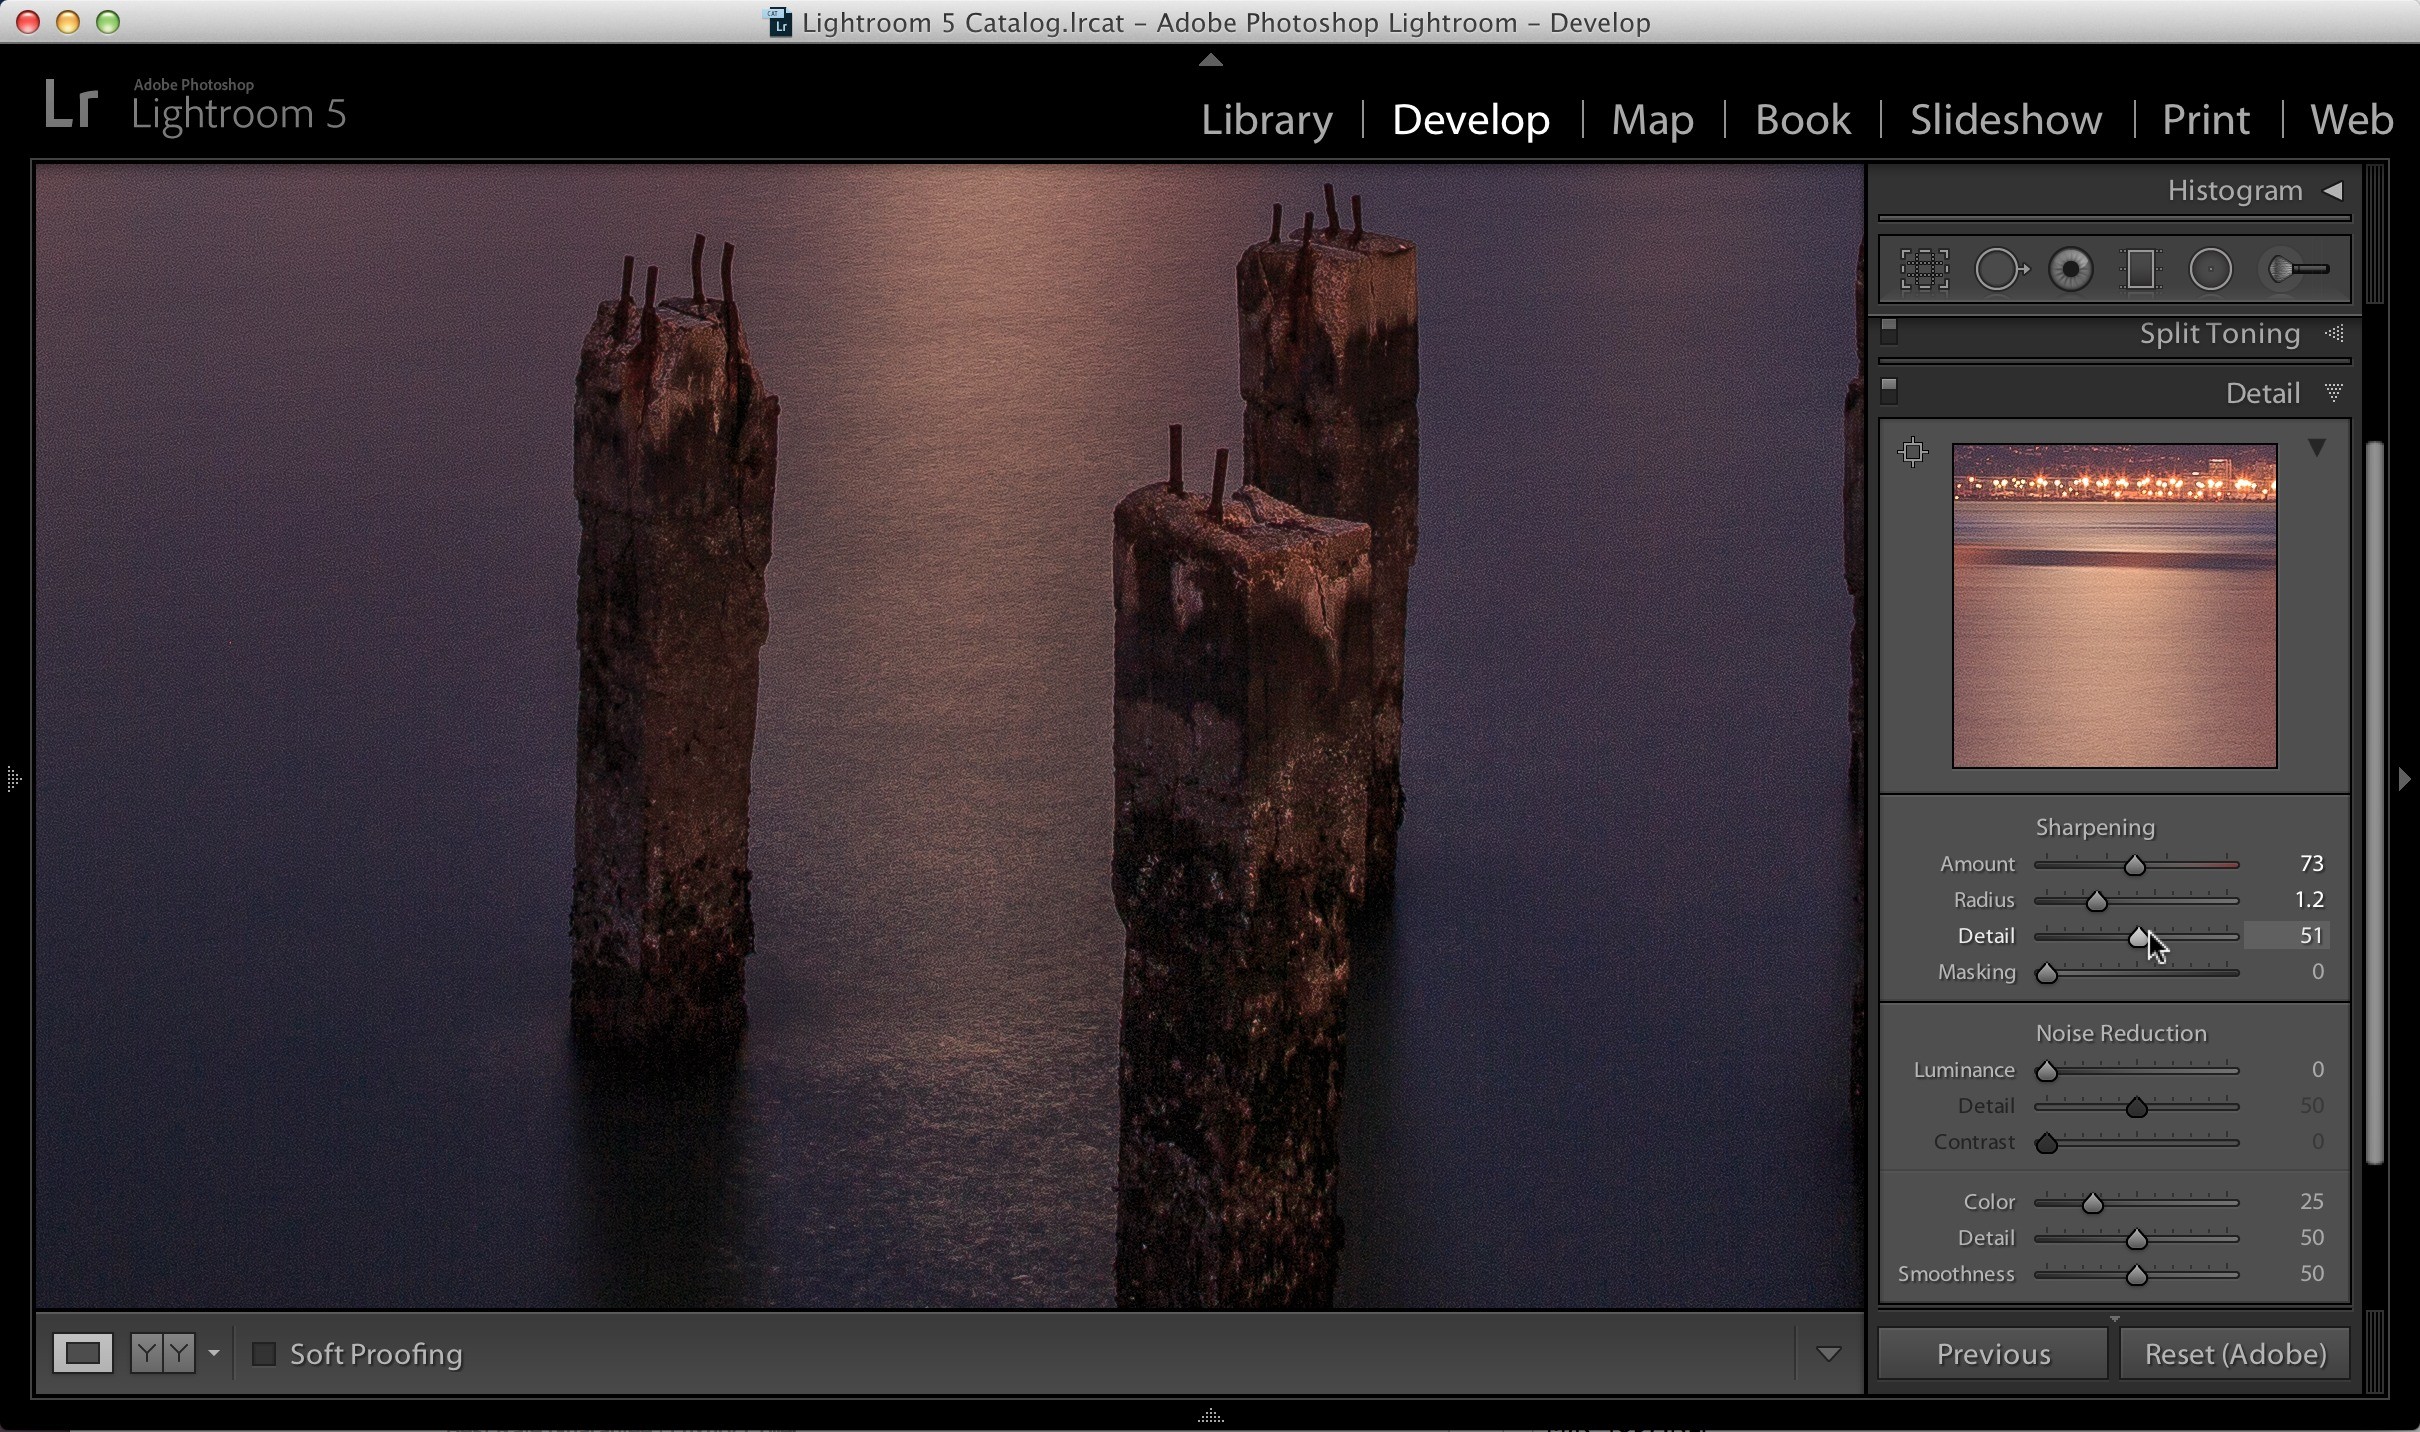Hide the top module picker panel
Viewport: 2420px width, 1432px height.
1210,59
